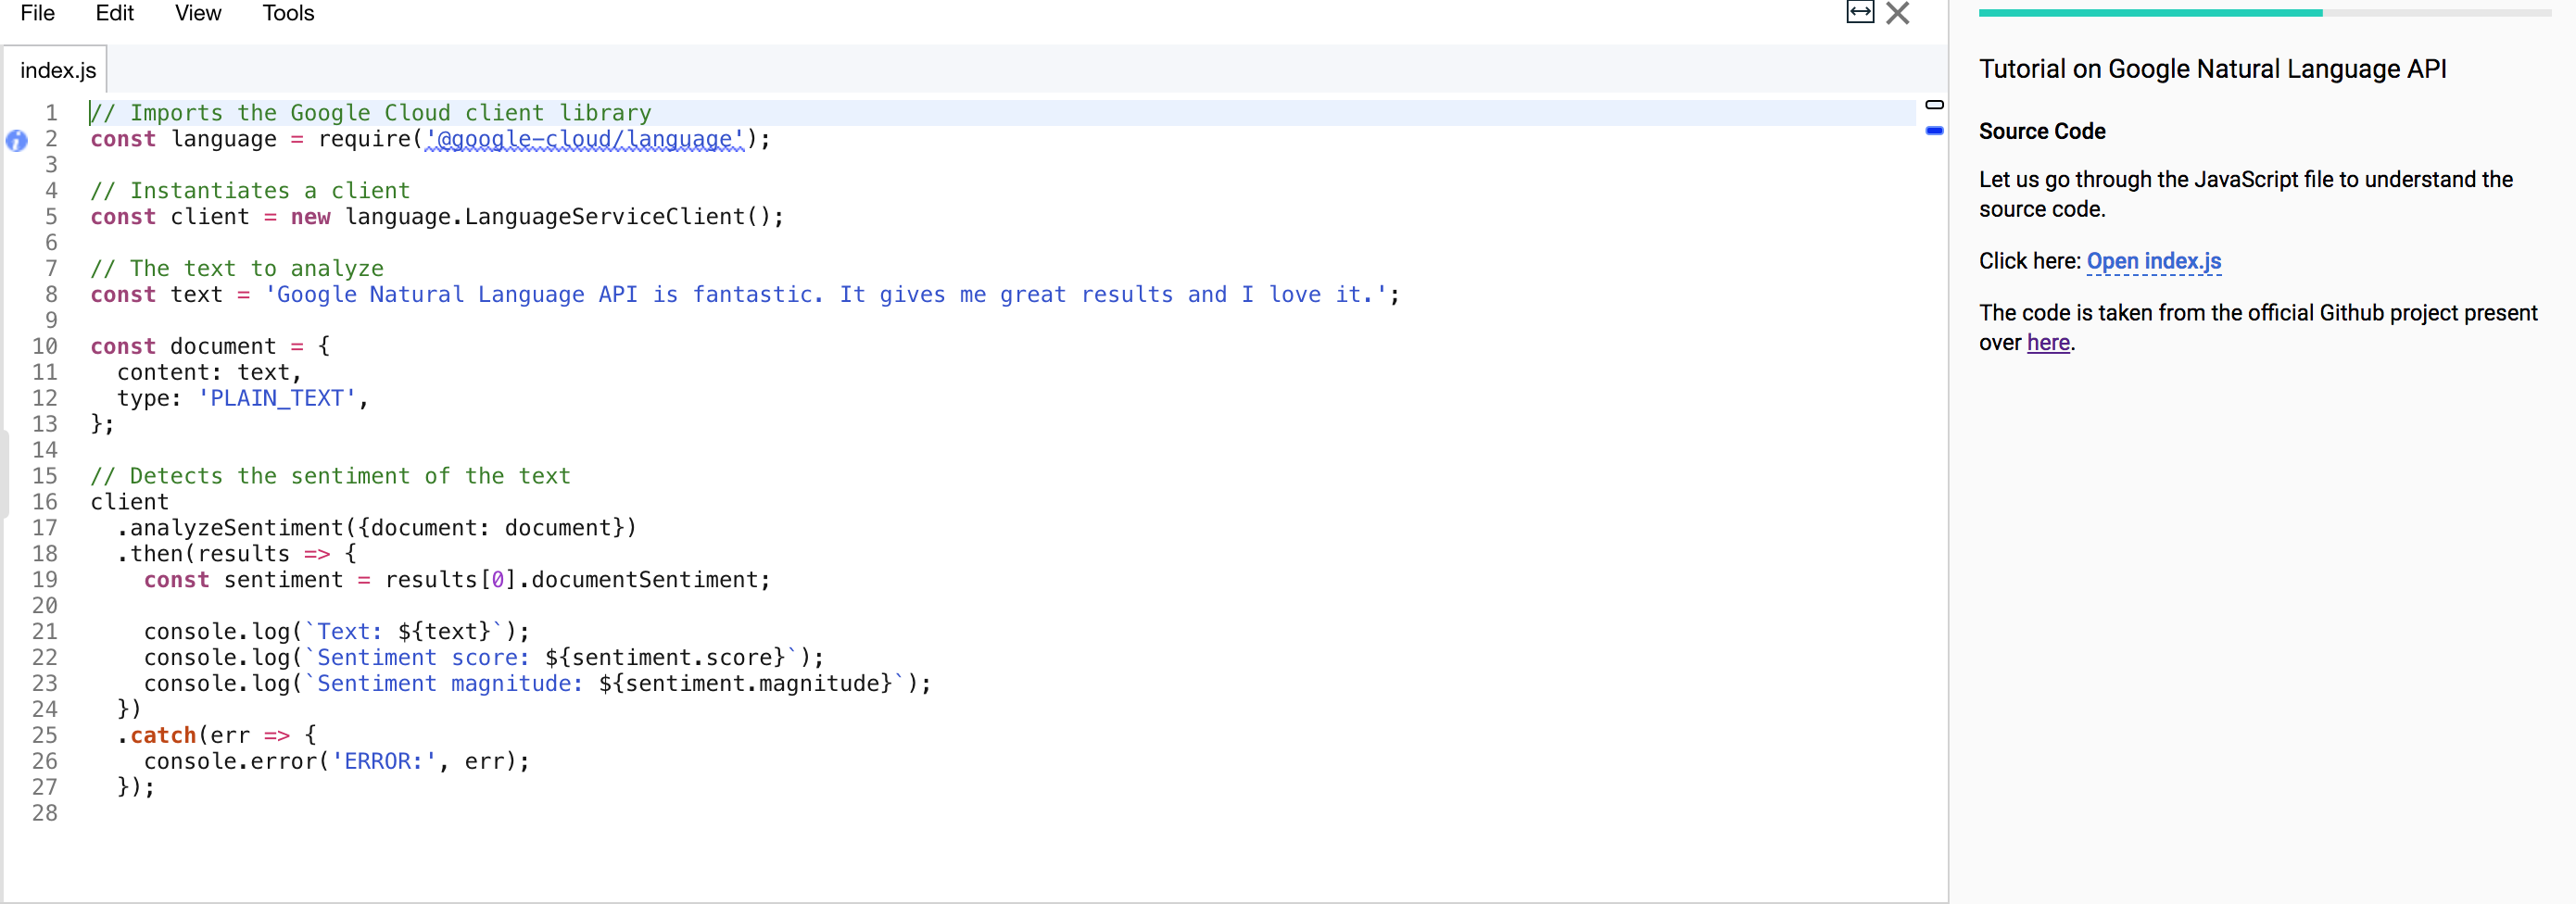Click the comment '// Detects the sentiment of the text'
The width and height of the screenshot is (2576, 904).
(x=331, y=476)
